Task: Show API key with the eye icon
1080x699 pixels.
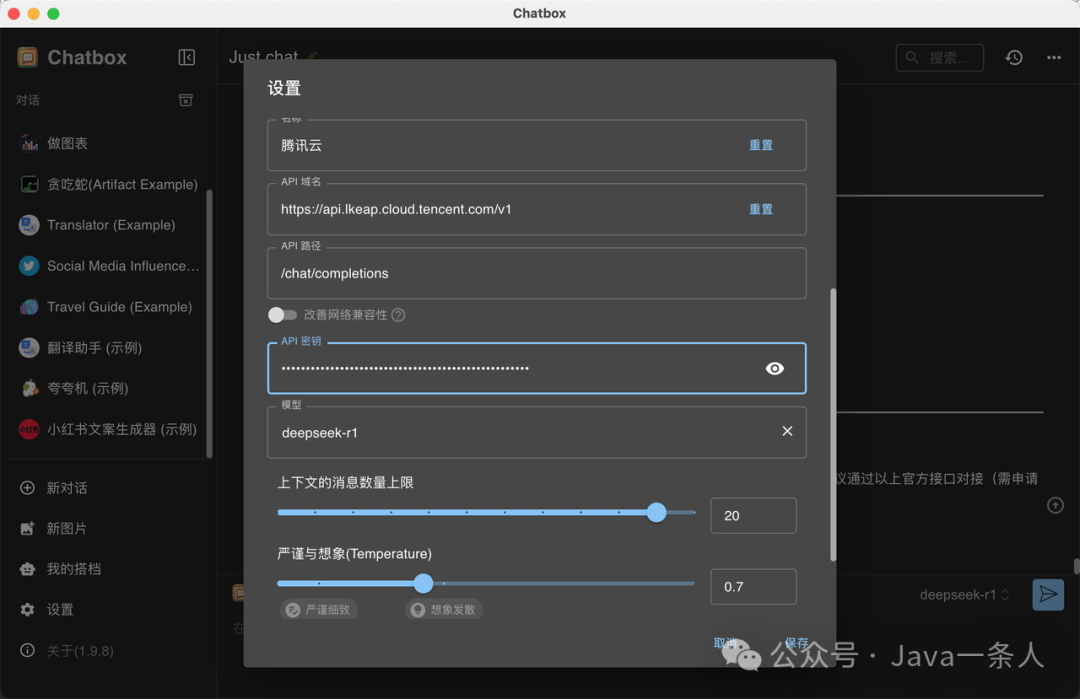Action: coord(775,368)
